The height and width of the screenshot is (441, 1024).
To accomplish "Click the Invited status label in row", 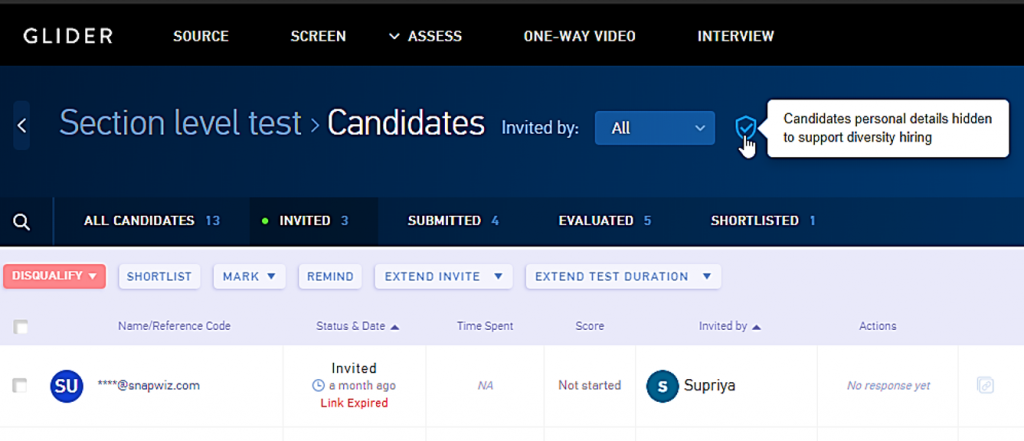I will pos(354,368).
